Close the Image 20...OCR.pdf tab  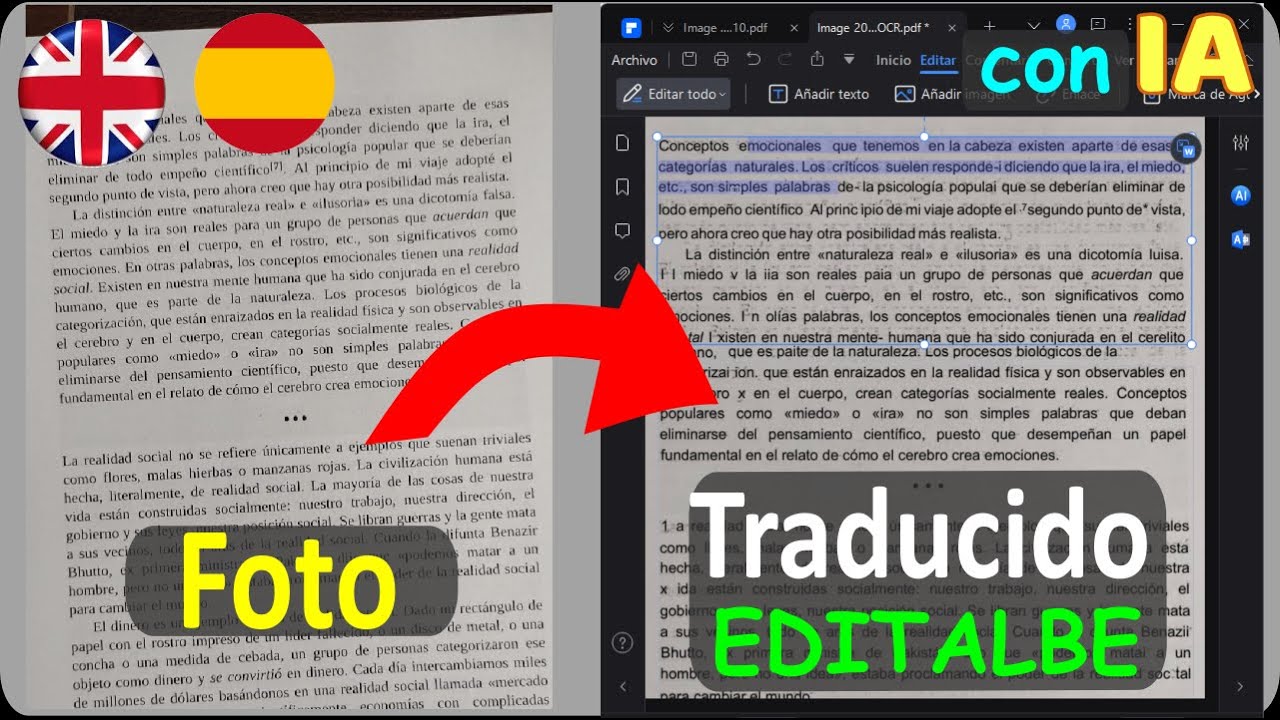tap(952, 28)
